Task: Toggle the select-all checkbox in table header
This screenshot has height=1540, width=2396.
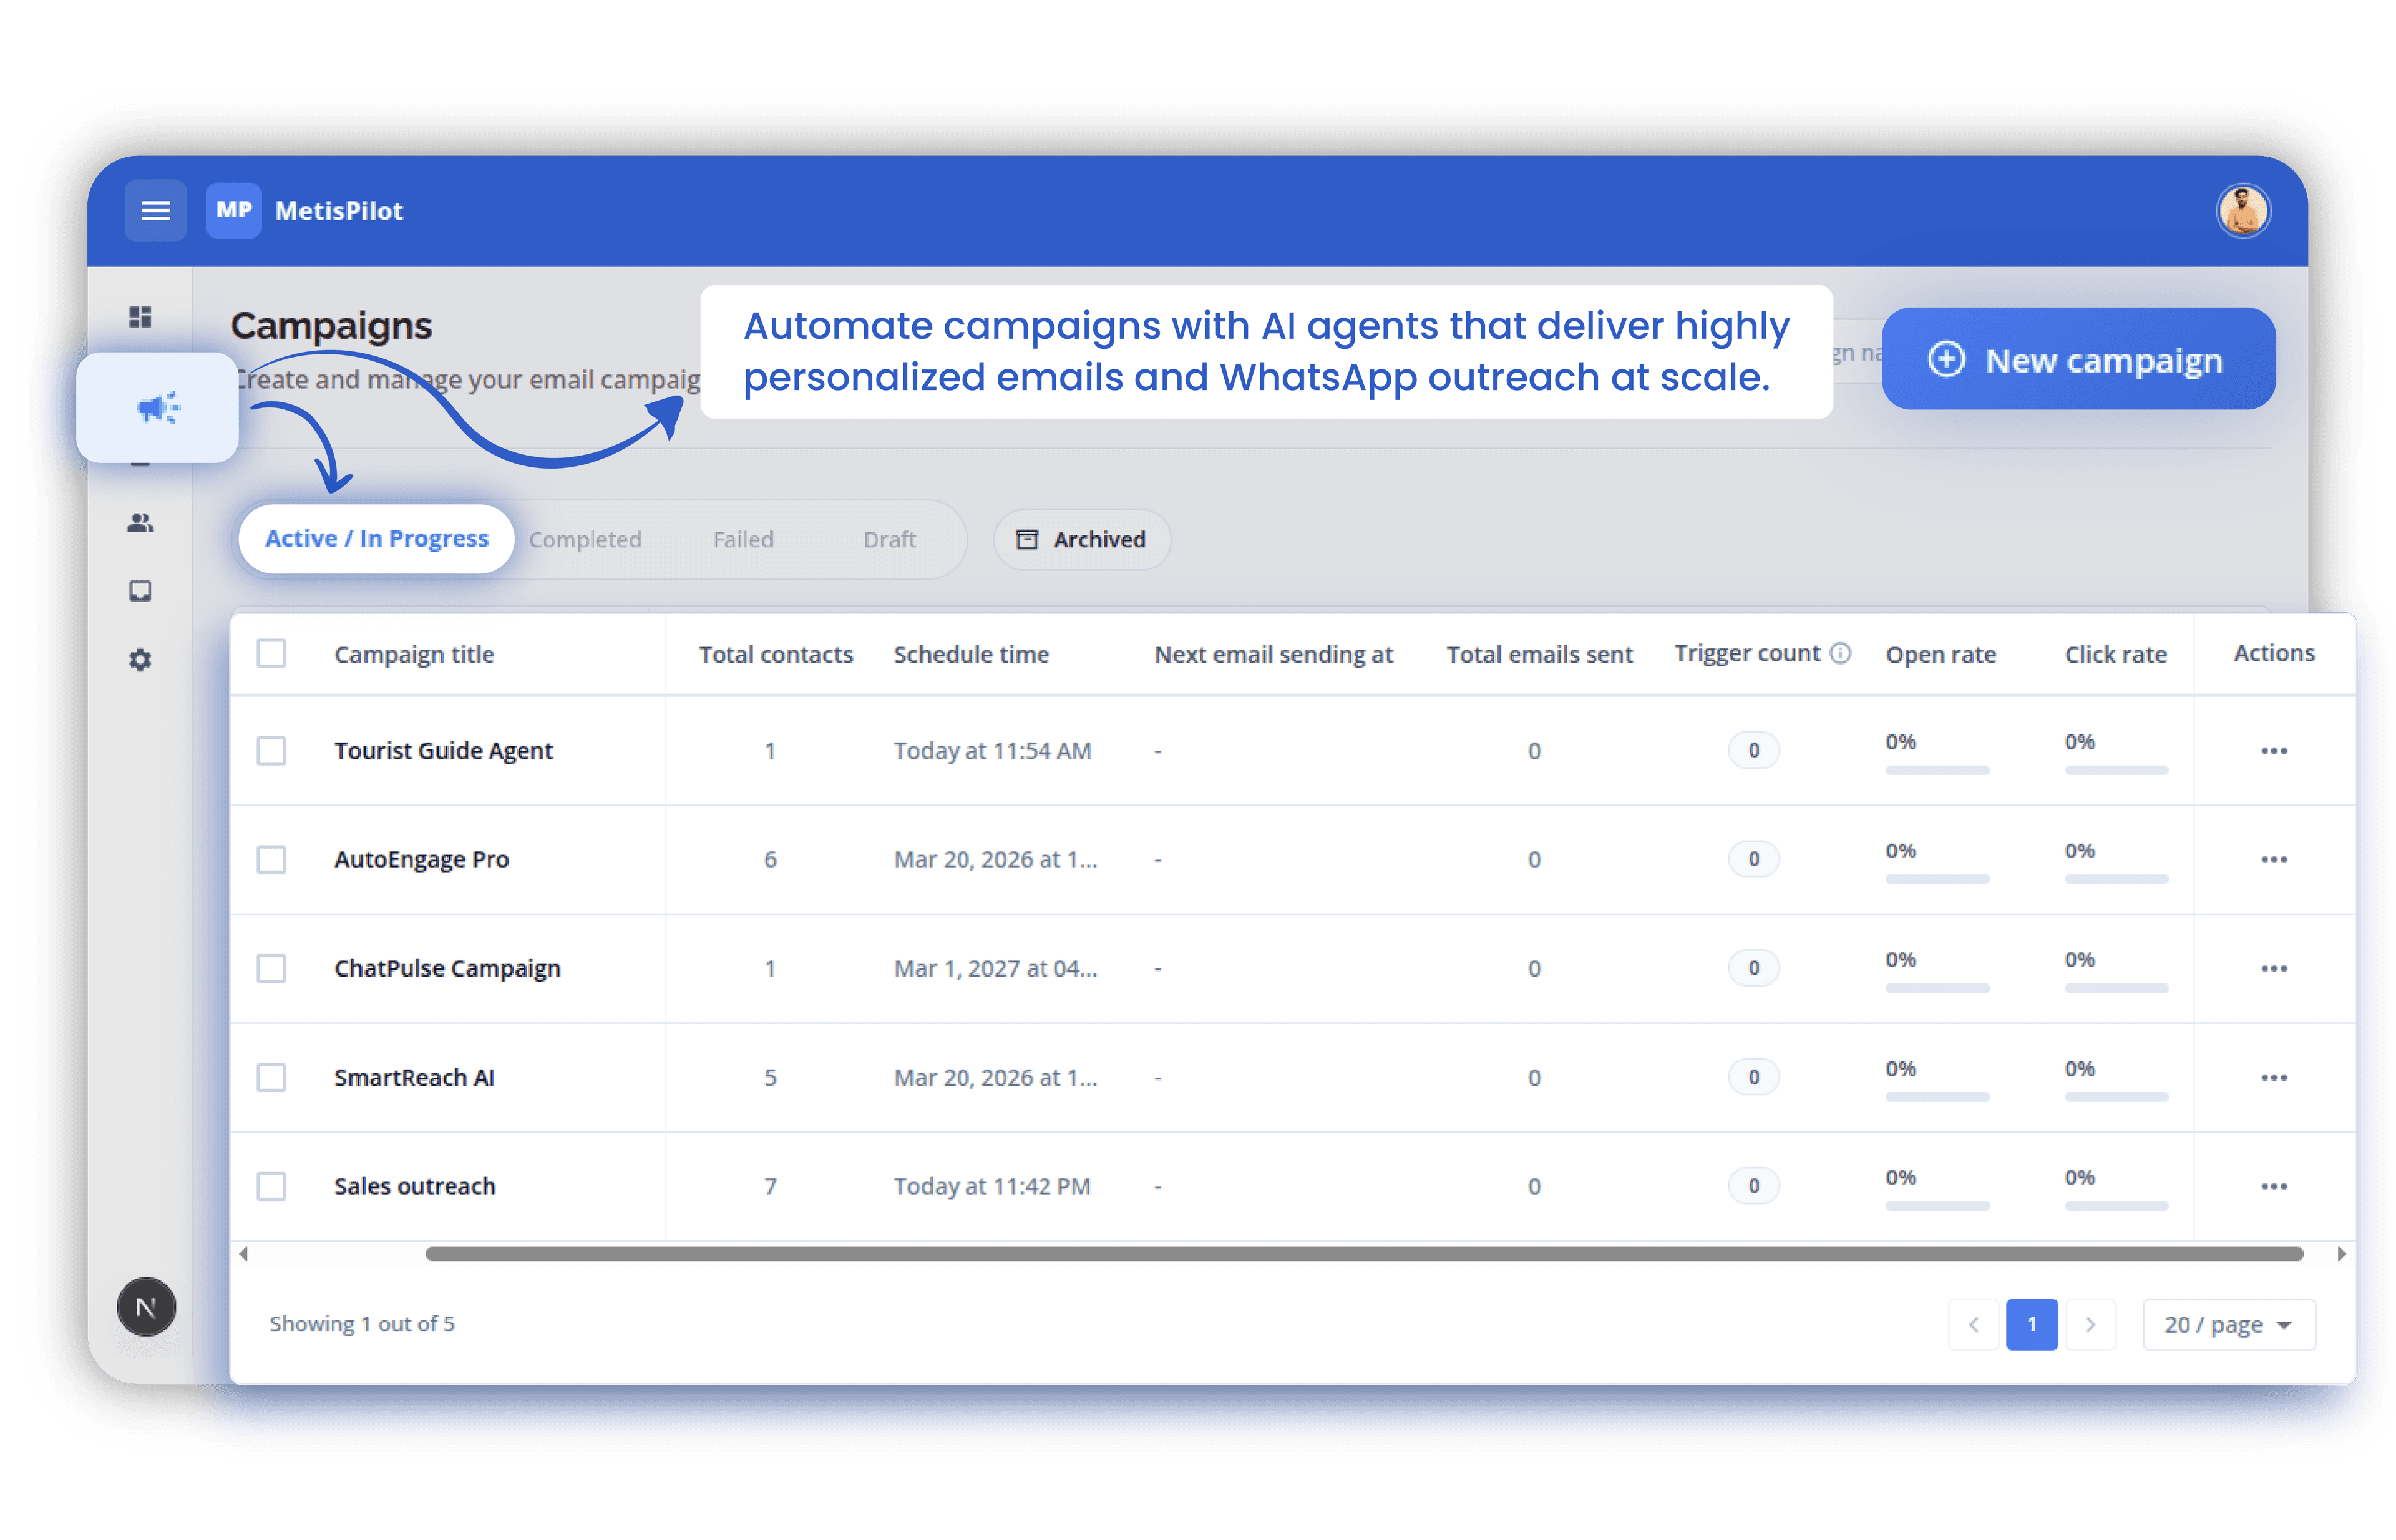Action: coord(271,653)
